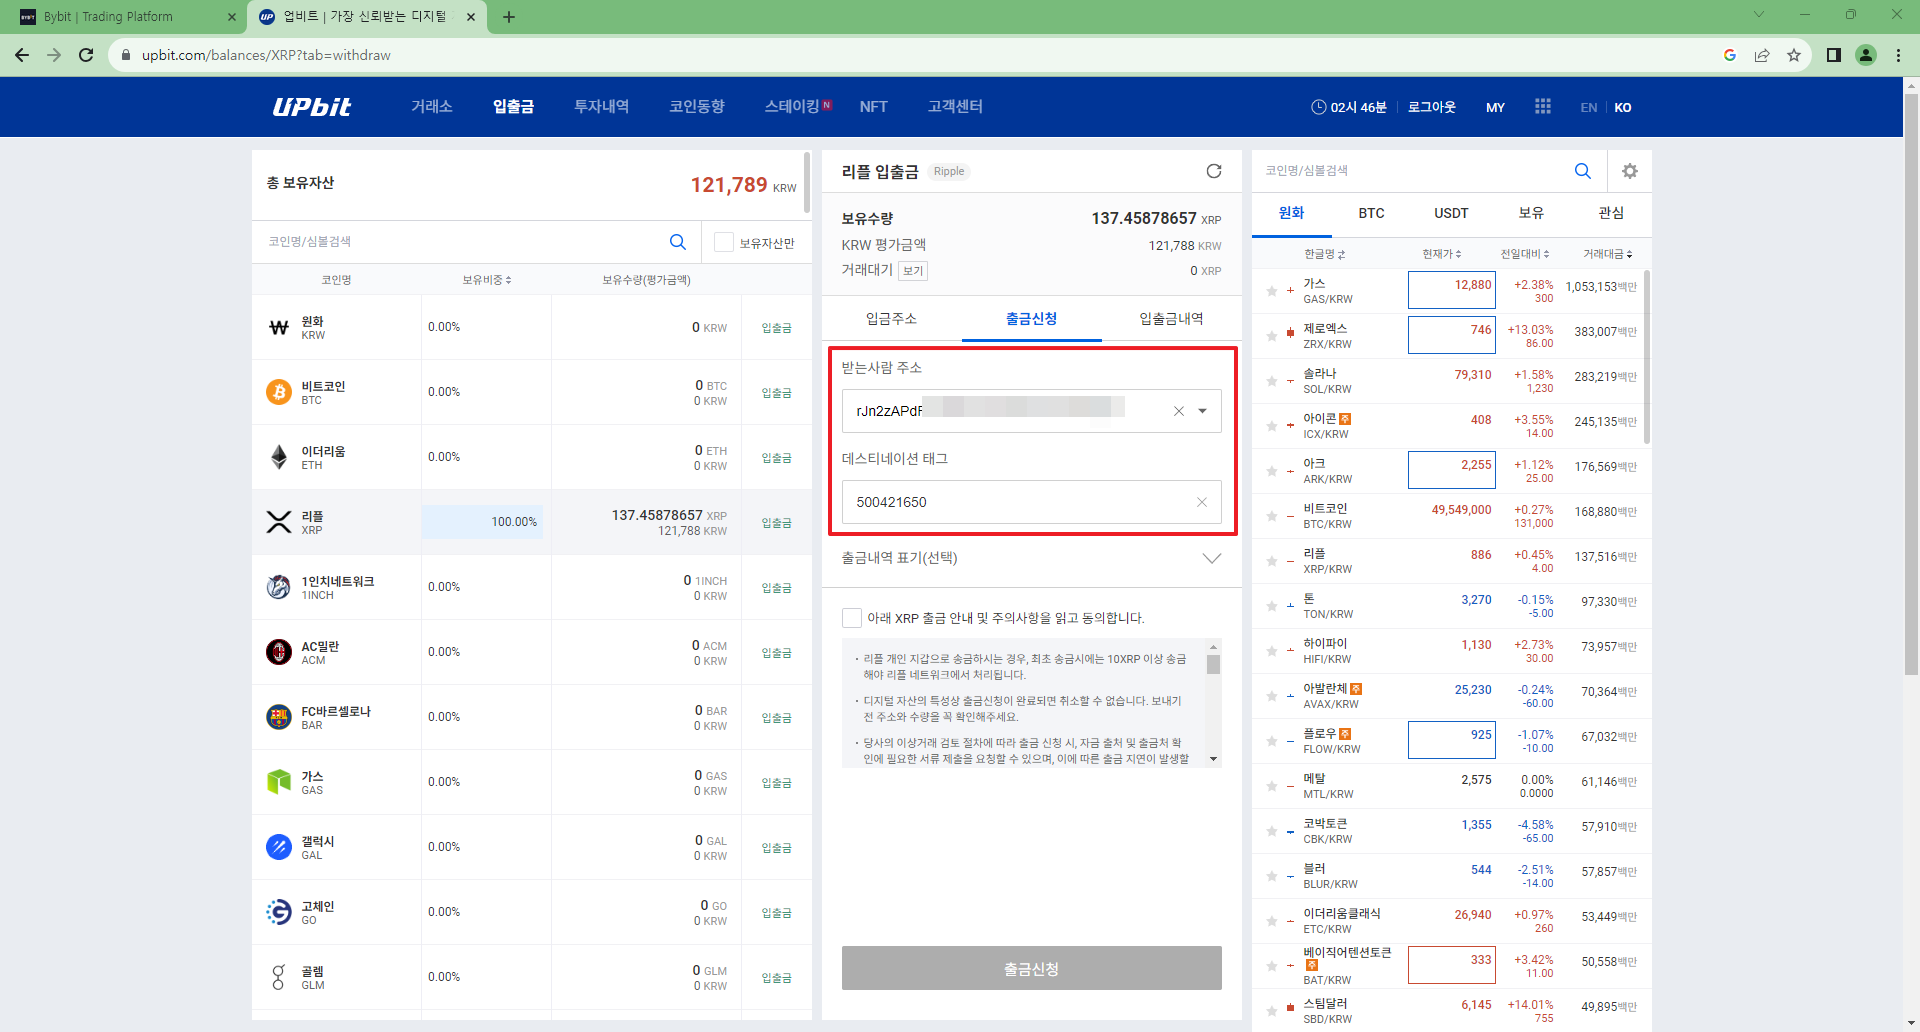
Task: Expand 출금내역 표기(선택) section
Action: (x=1211, y=558)
